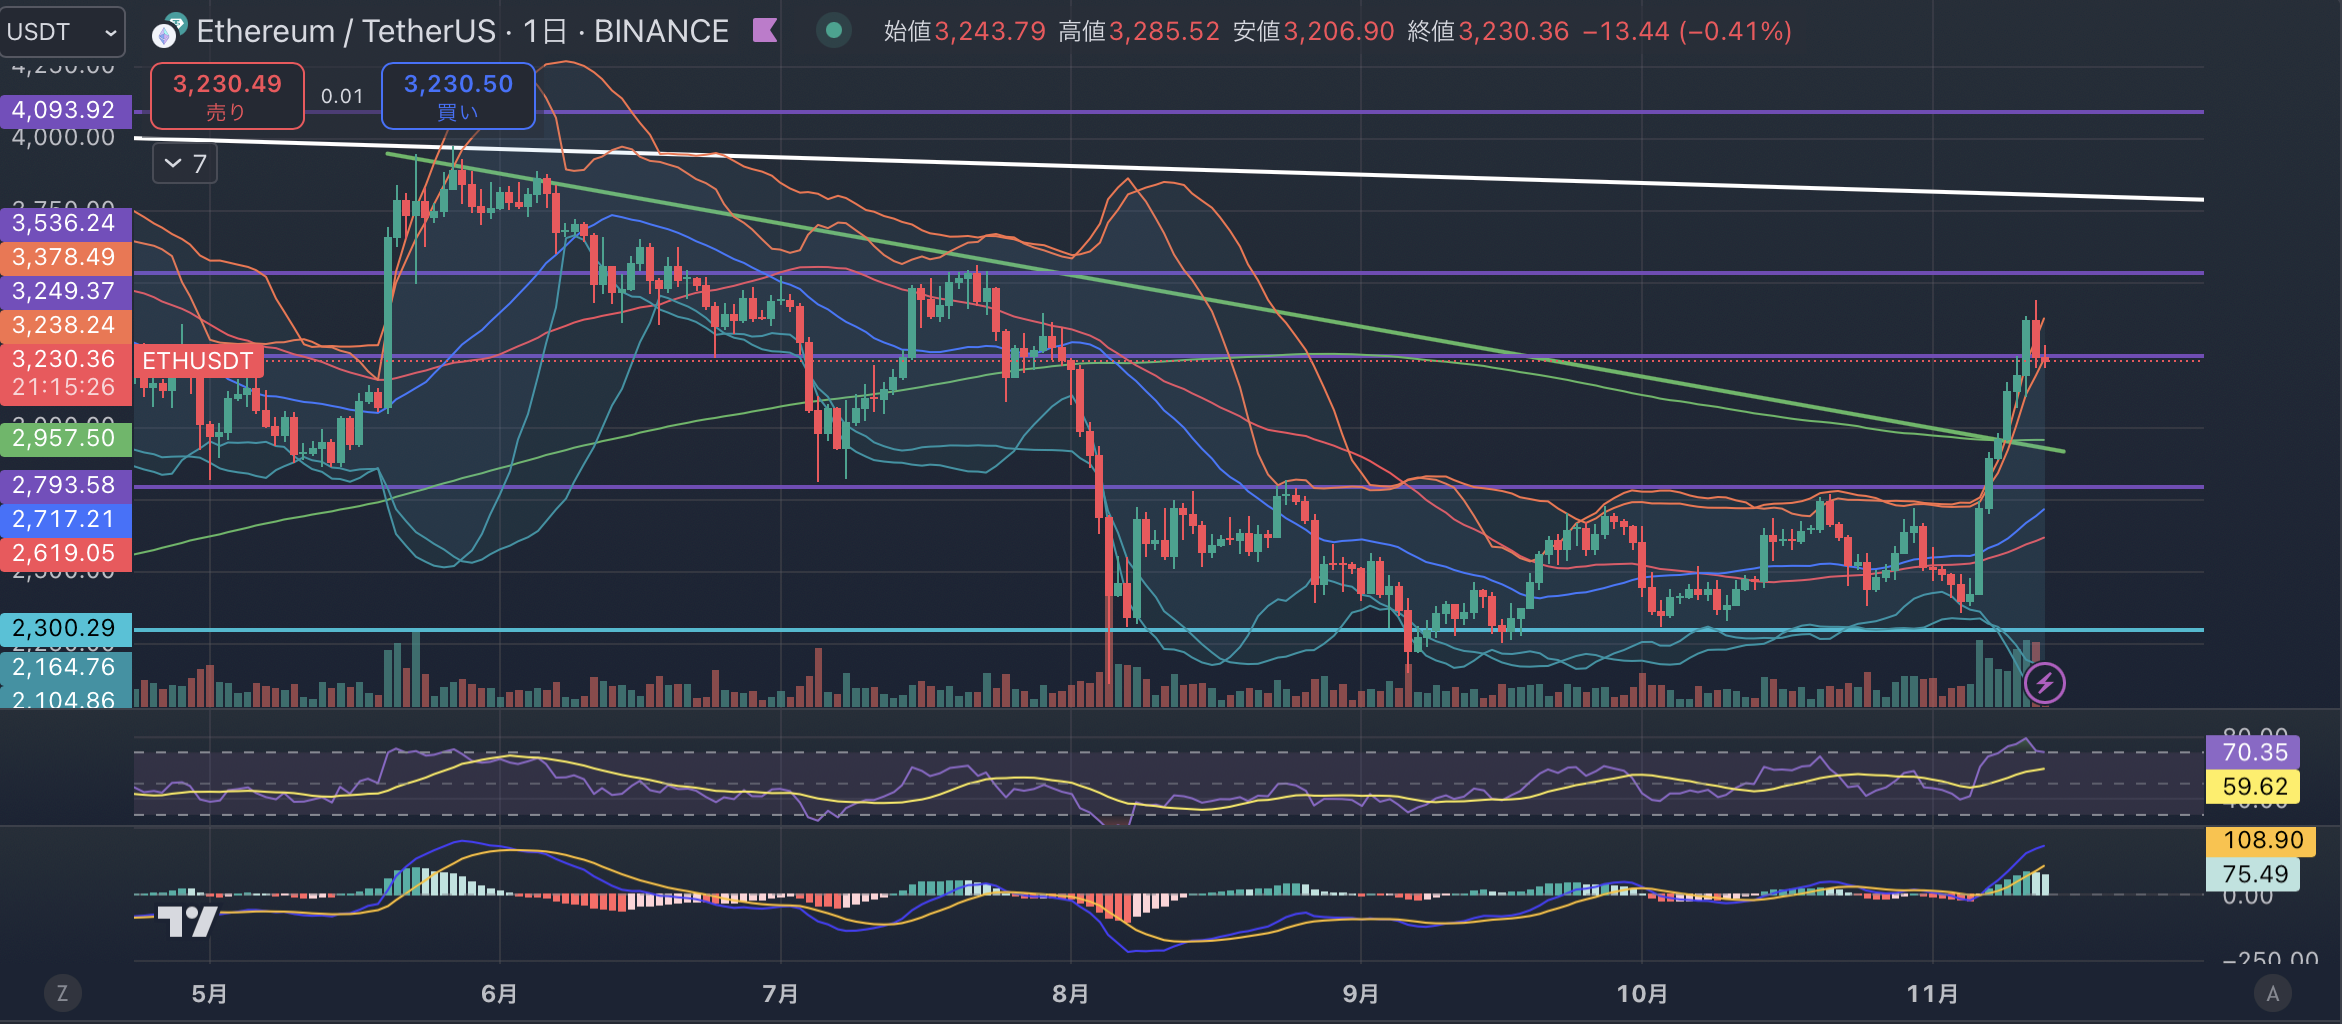Toggle auto scale with the A button
This screenshot has height=1024, width=2342.
point(2272,993)
